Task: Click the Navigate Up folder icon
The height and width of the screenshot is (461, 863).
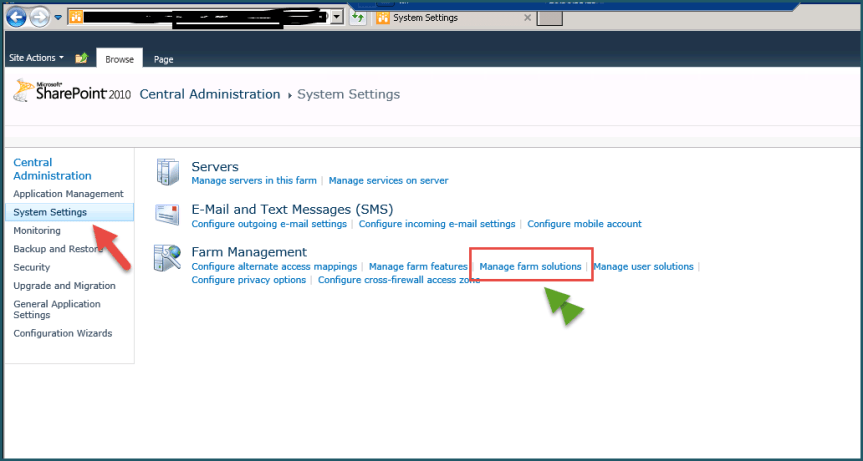Action: pos(82,58)
